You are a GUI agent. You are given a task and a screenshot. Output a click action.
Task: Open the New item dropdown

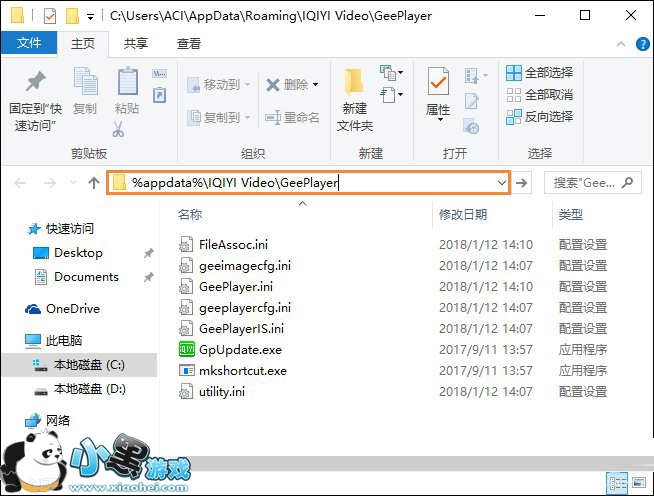pos(391,73)
